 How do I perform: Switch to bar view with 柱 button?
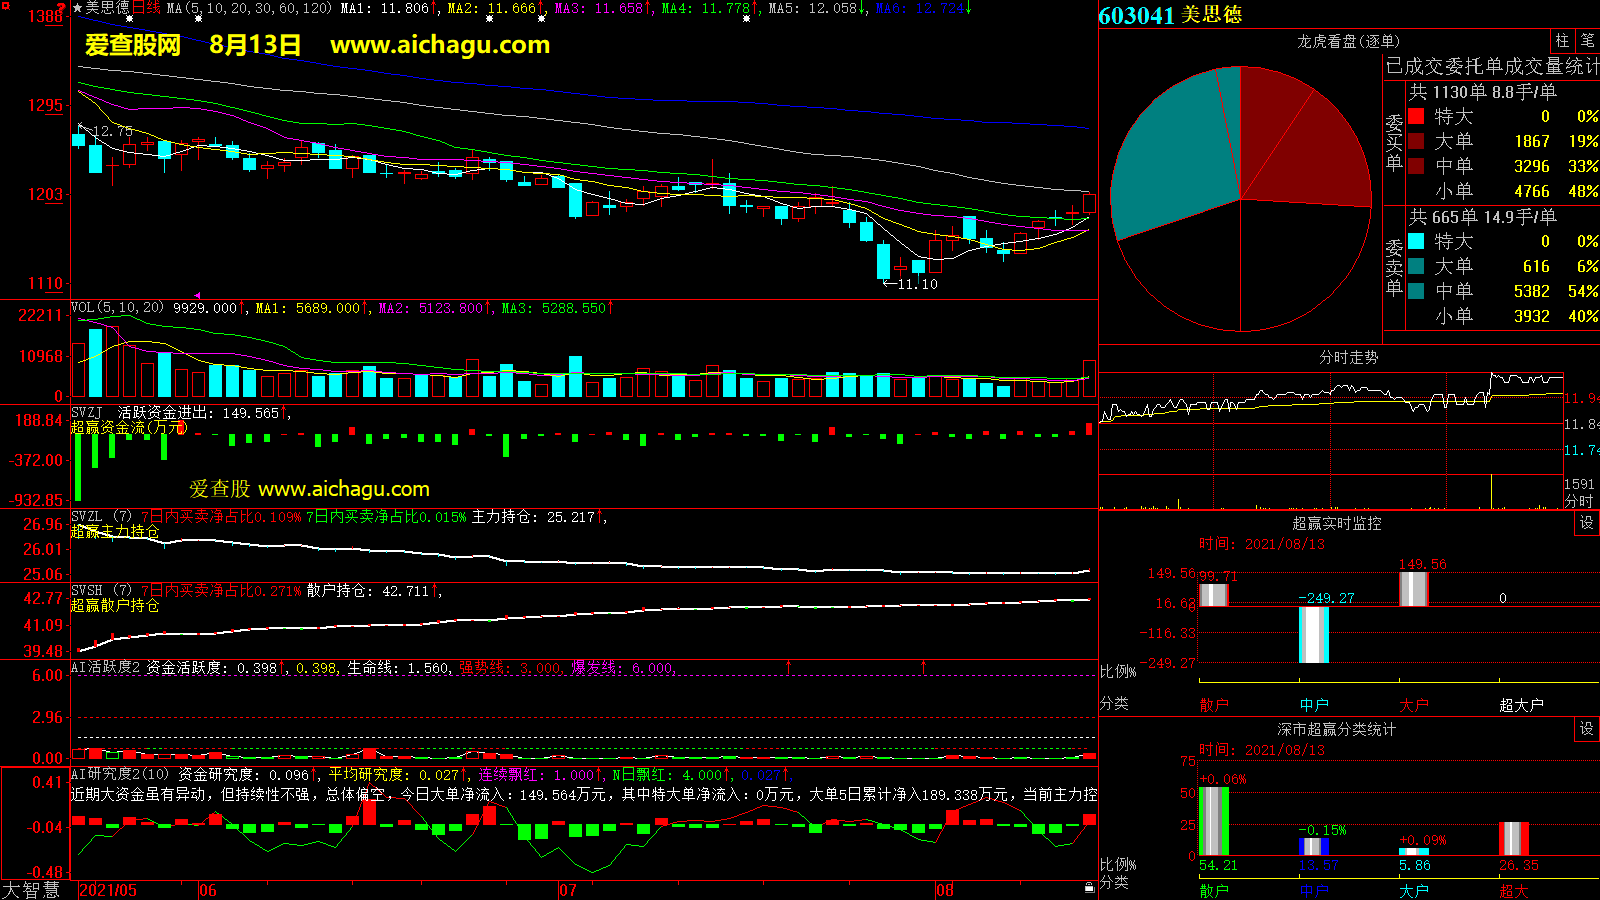(x=1562, y=40)
